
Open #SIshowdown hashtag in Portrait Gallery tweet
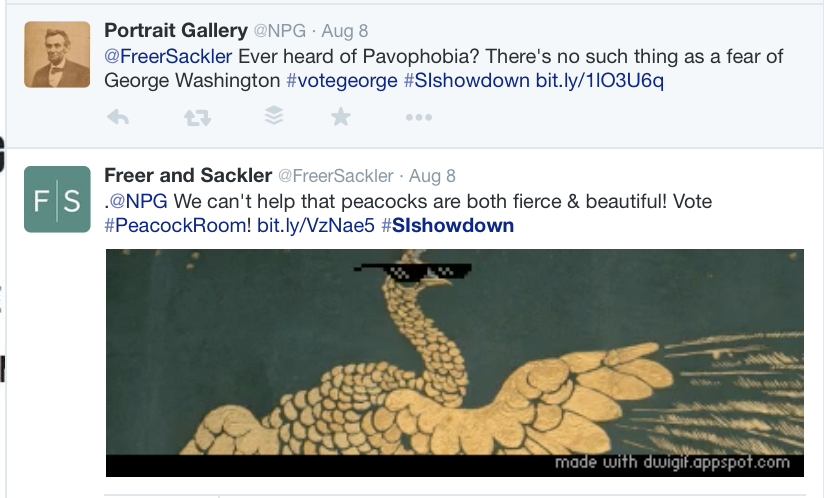point(465,80)
